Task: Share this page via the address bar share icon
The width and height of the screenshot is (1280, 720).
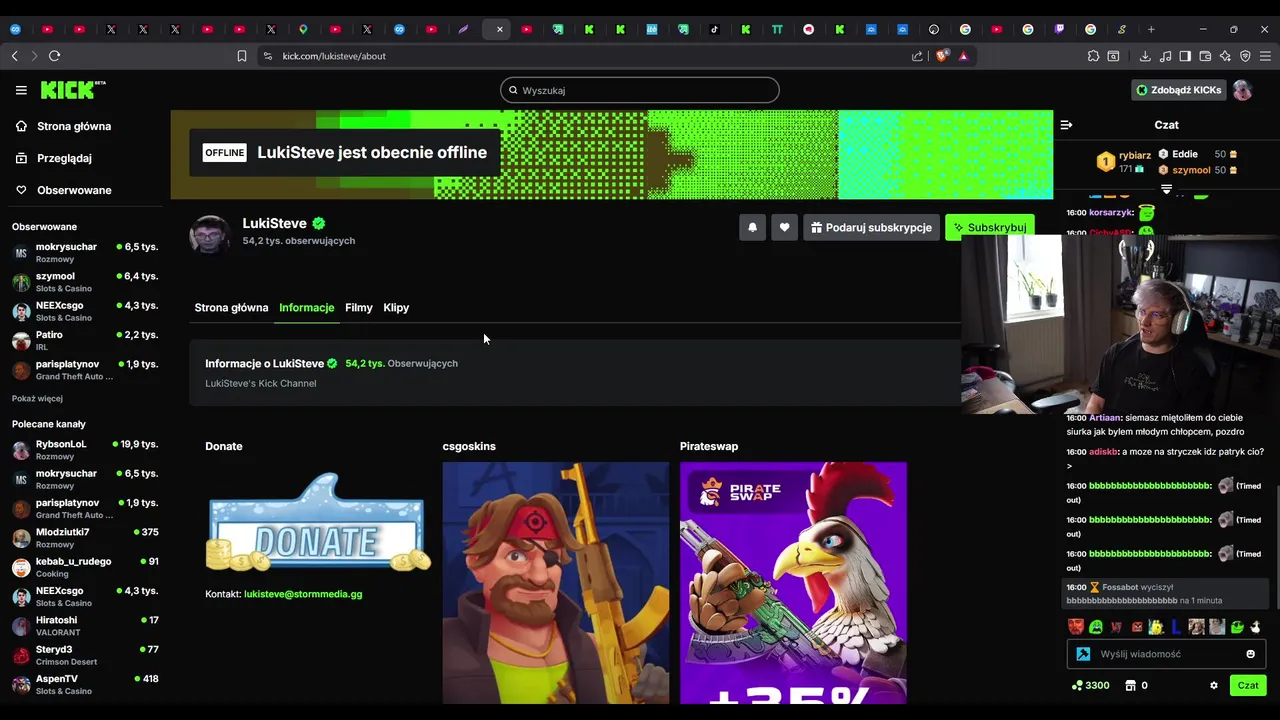Action: [x=917, y=56]
